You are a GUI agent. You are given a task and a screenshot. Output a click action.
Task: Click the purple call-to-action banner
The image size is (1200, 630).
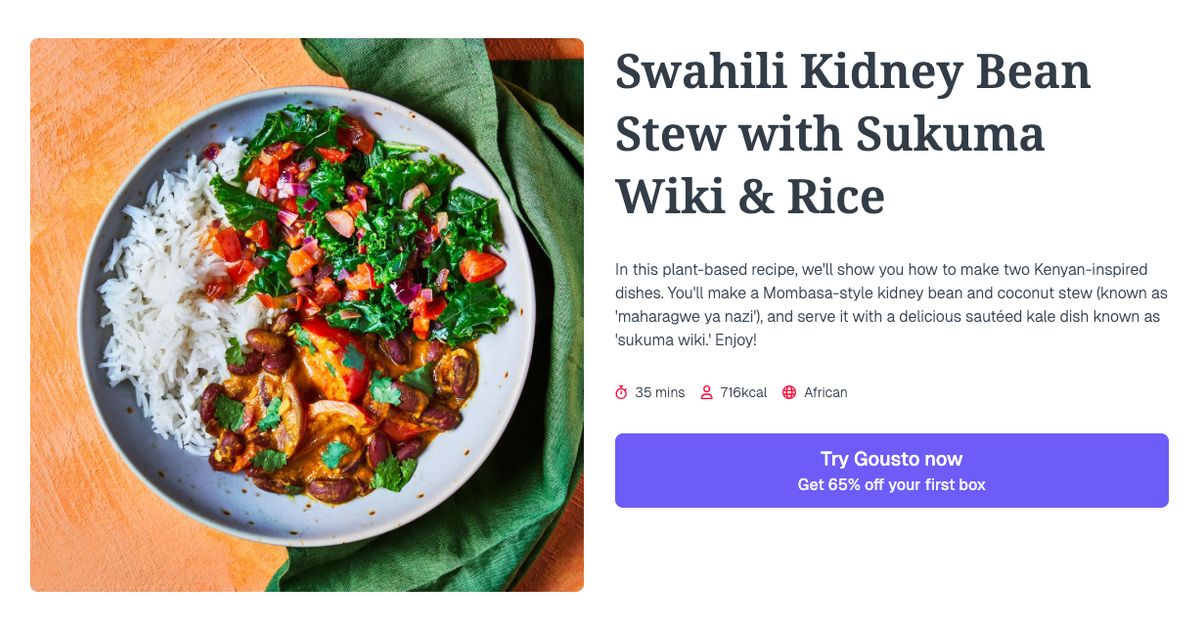[x=891, y=470]
